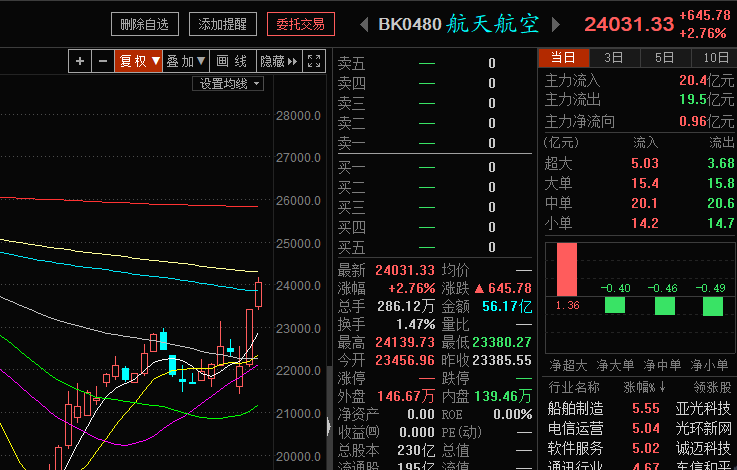Click the 买一 order row
737x470 pixels.
pyautogui.click(x=435, y=167)
